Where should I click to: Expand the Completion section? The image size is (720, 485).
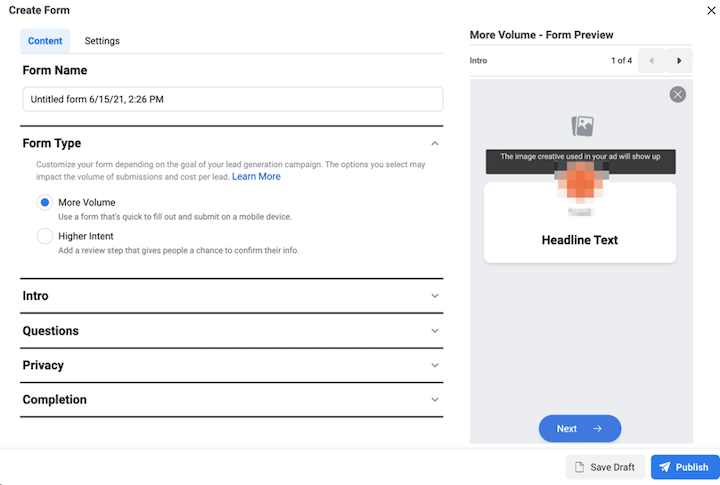click(x=231, y=400)
